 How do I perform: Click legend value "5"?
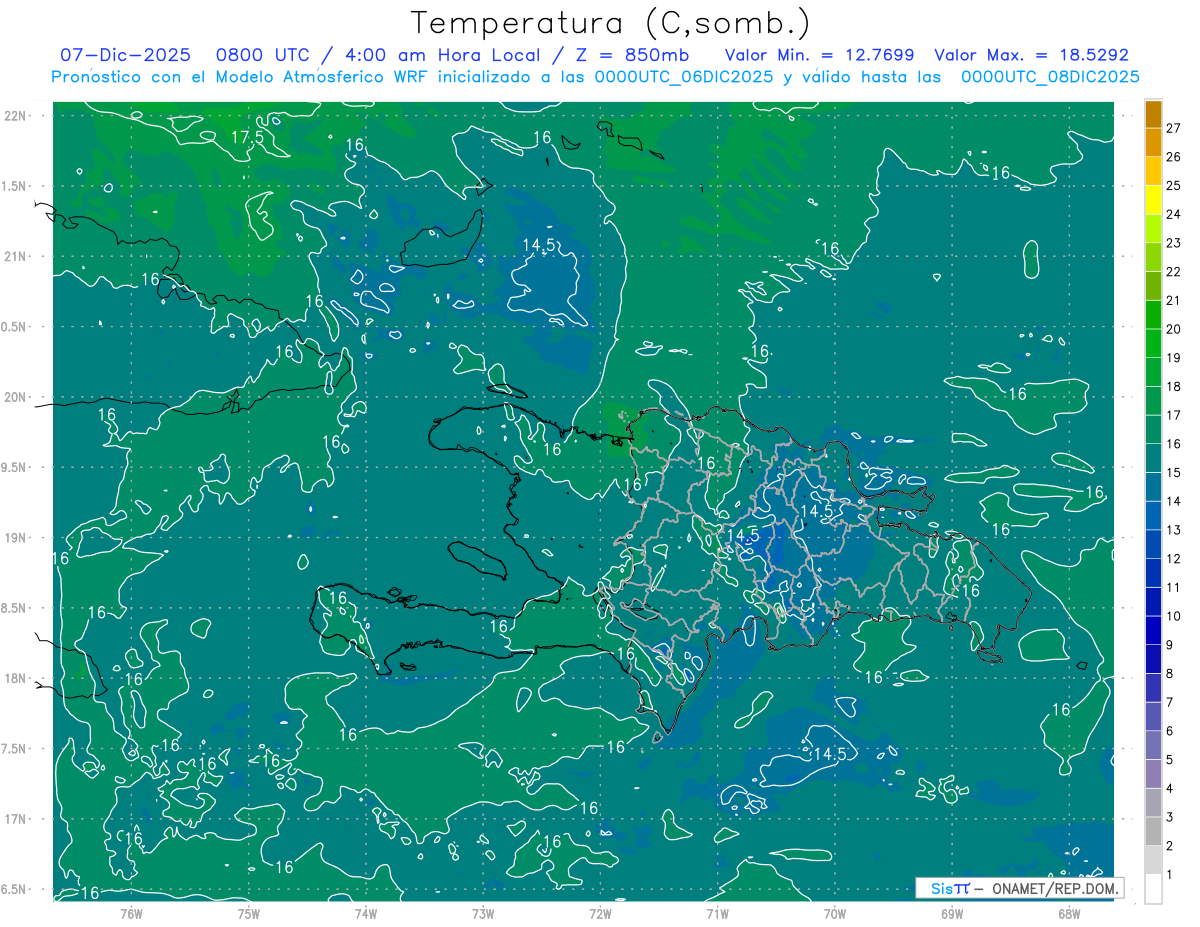pyautogui.click(x=1169, y=760)
